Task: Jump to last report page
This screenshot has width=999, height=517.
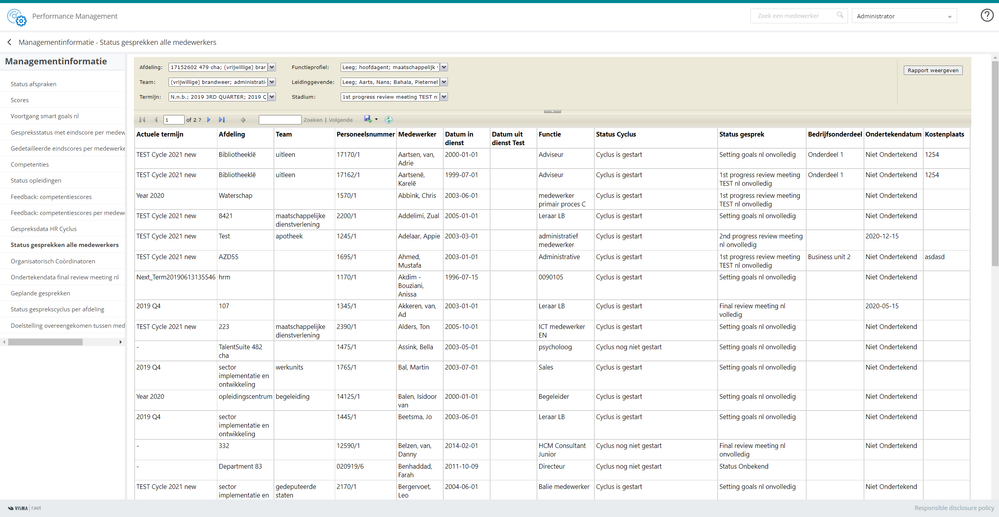Action: 222,120
